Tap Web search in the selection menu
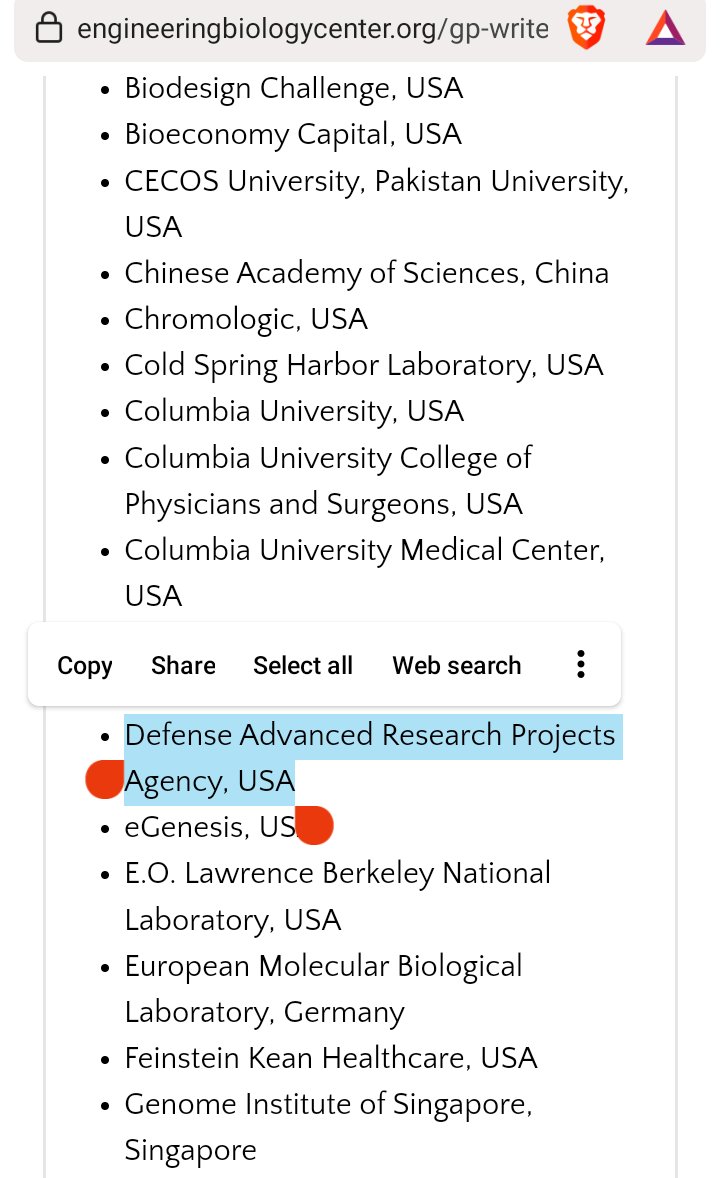Screen dimensions: 720x1178 tap(457, 666)
